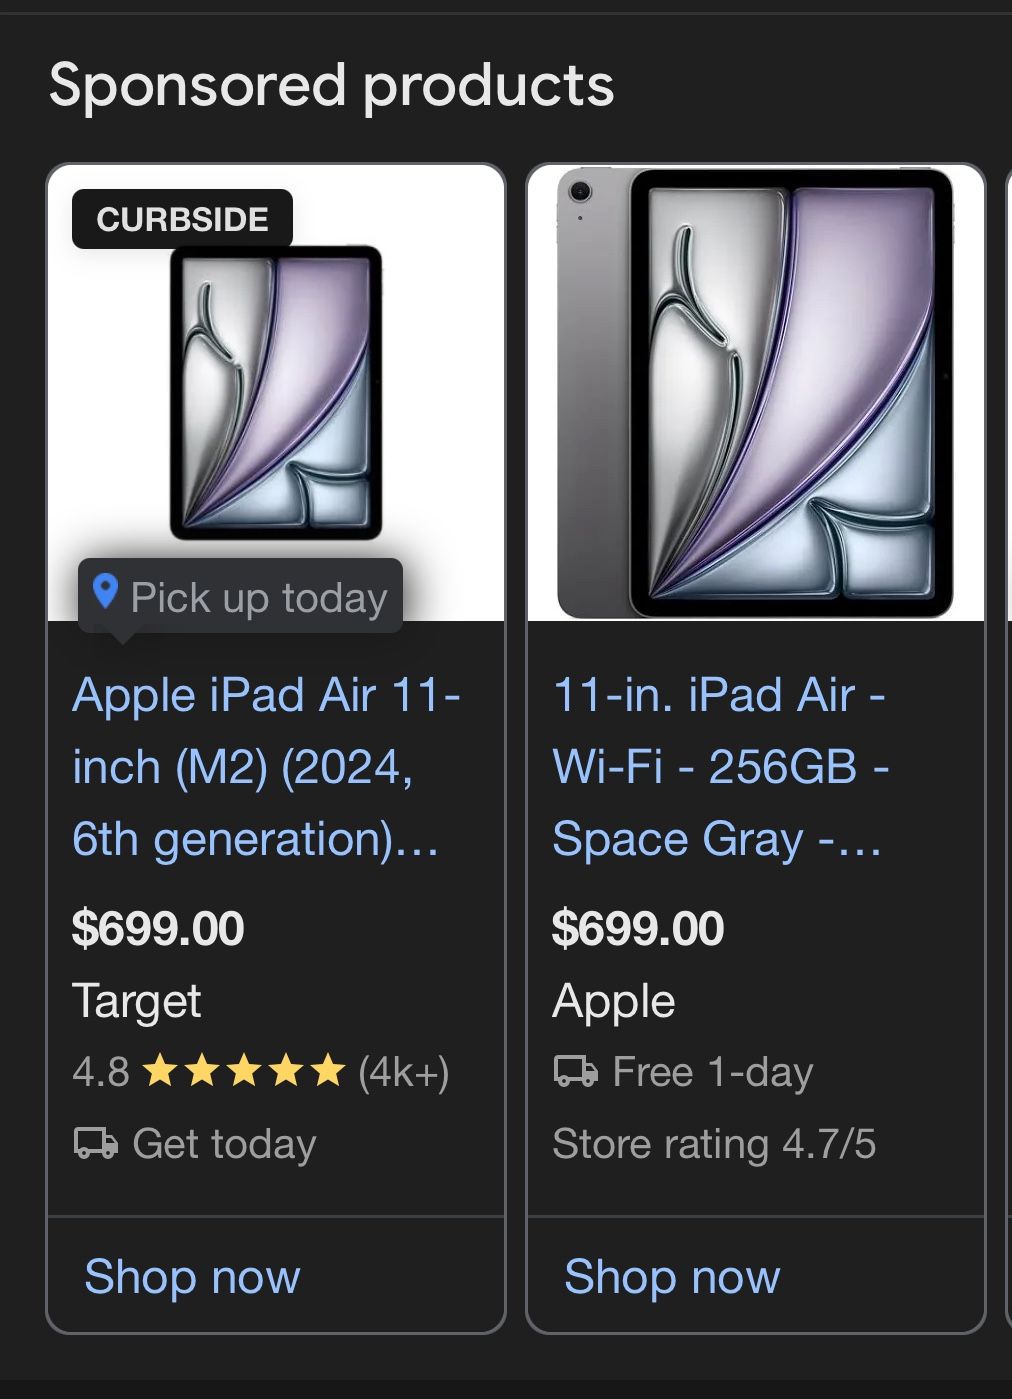Click Shop now on the Apple listing
This screenshot has height=1399, width=1012.
click(671, 1277)
